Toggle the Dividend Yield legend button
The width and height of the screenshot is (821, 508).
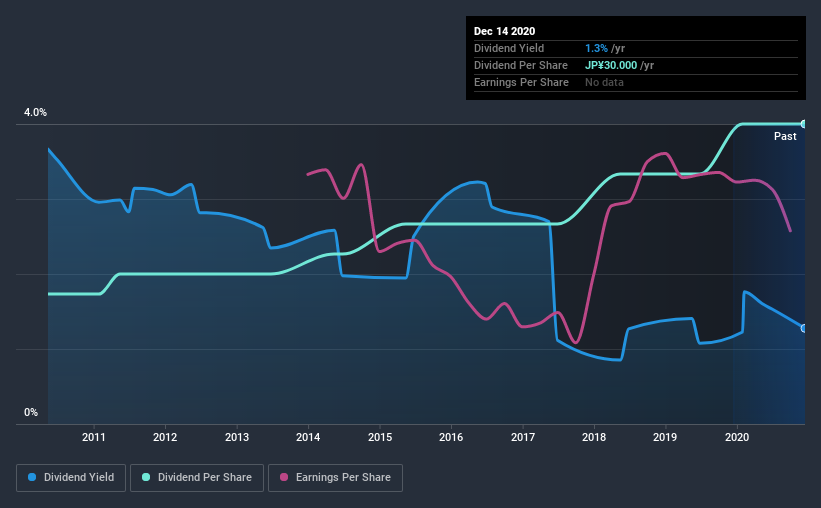(71, 478)
